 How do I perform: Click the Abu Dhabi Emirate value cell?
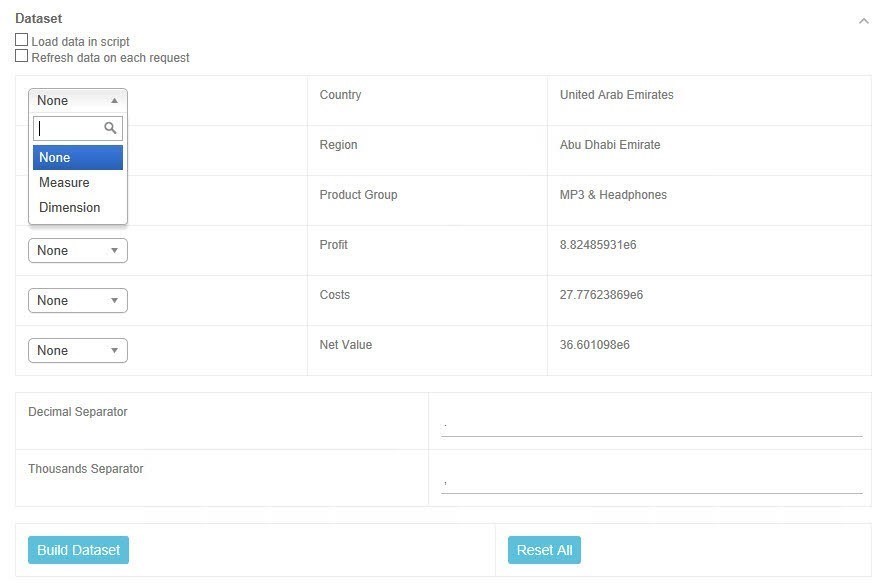610,145
